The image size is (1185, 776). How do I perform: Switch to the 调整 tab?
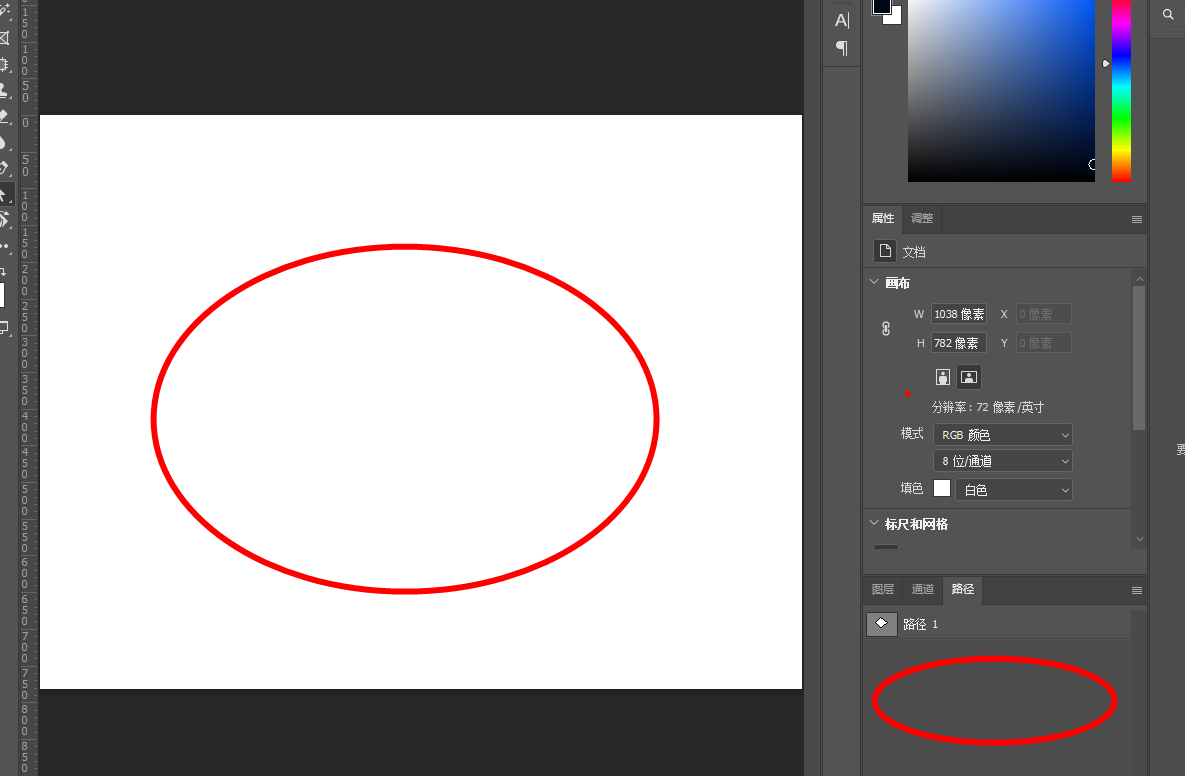[x=922, y=219]
